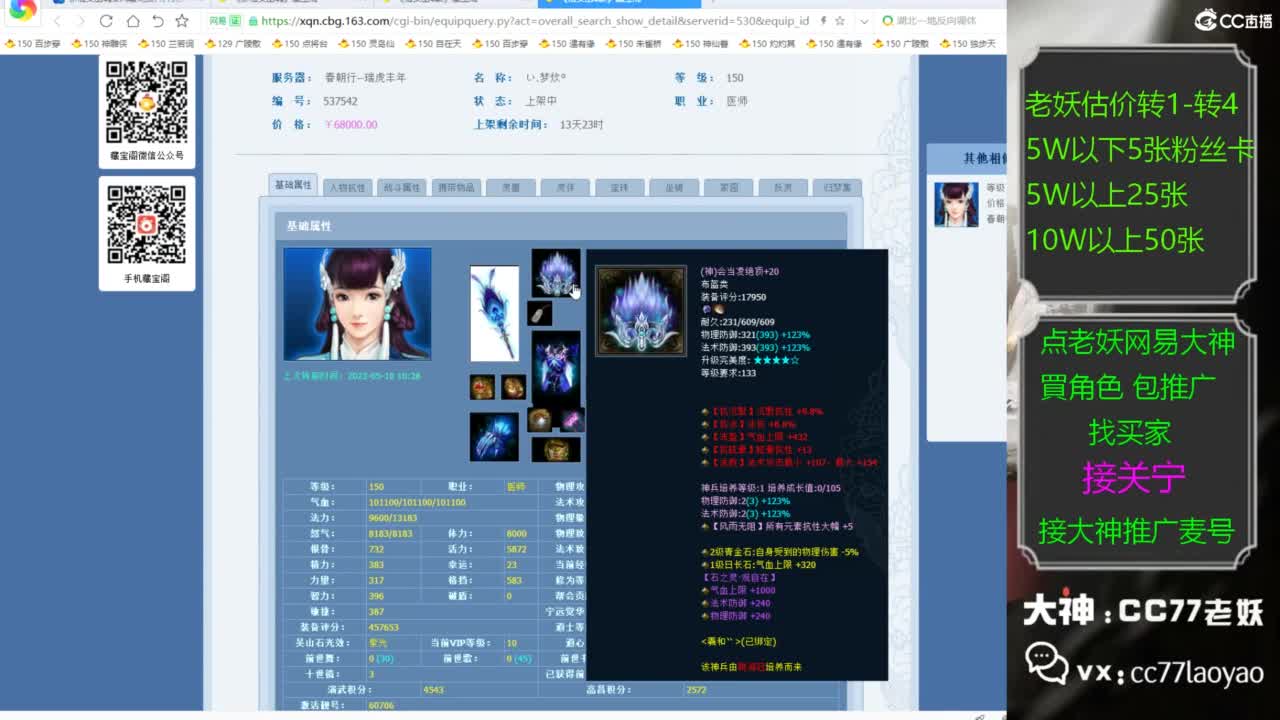Click the item number 537542
Screen dimensions: 1280x720
point(340,101)
